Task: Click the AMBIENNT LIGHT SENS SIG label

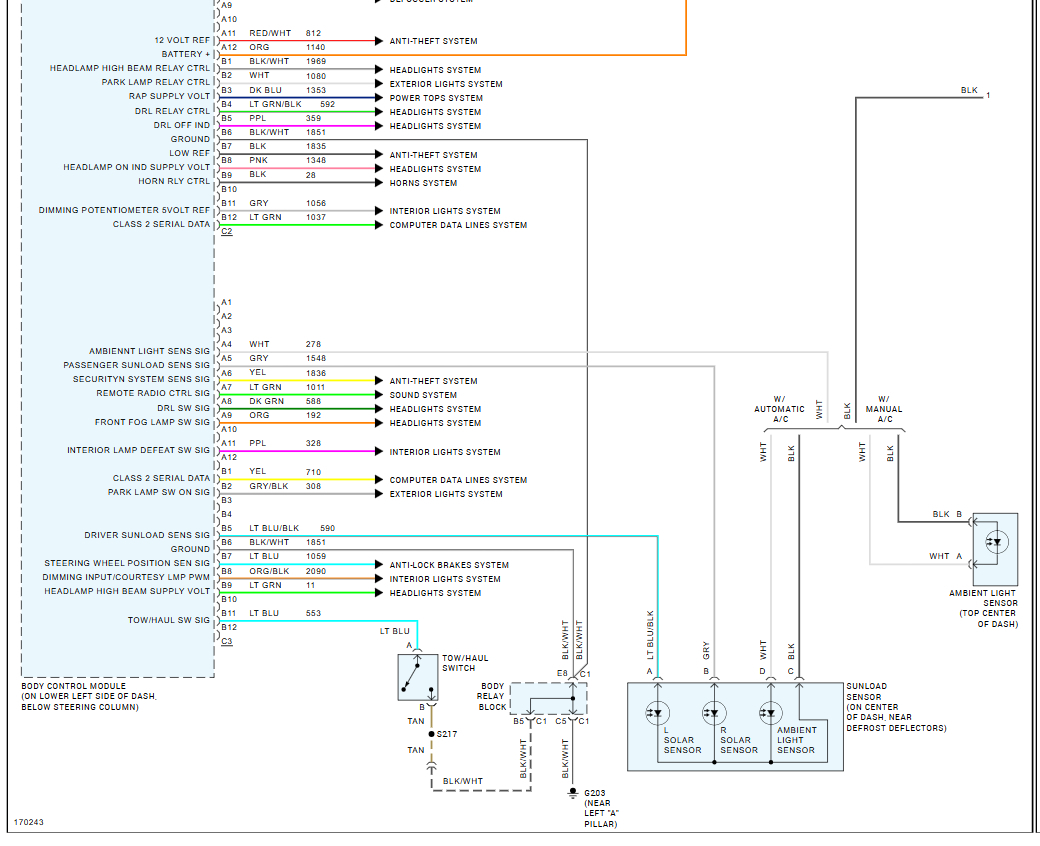Action: (149, 351)
